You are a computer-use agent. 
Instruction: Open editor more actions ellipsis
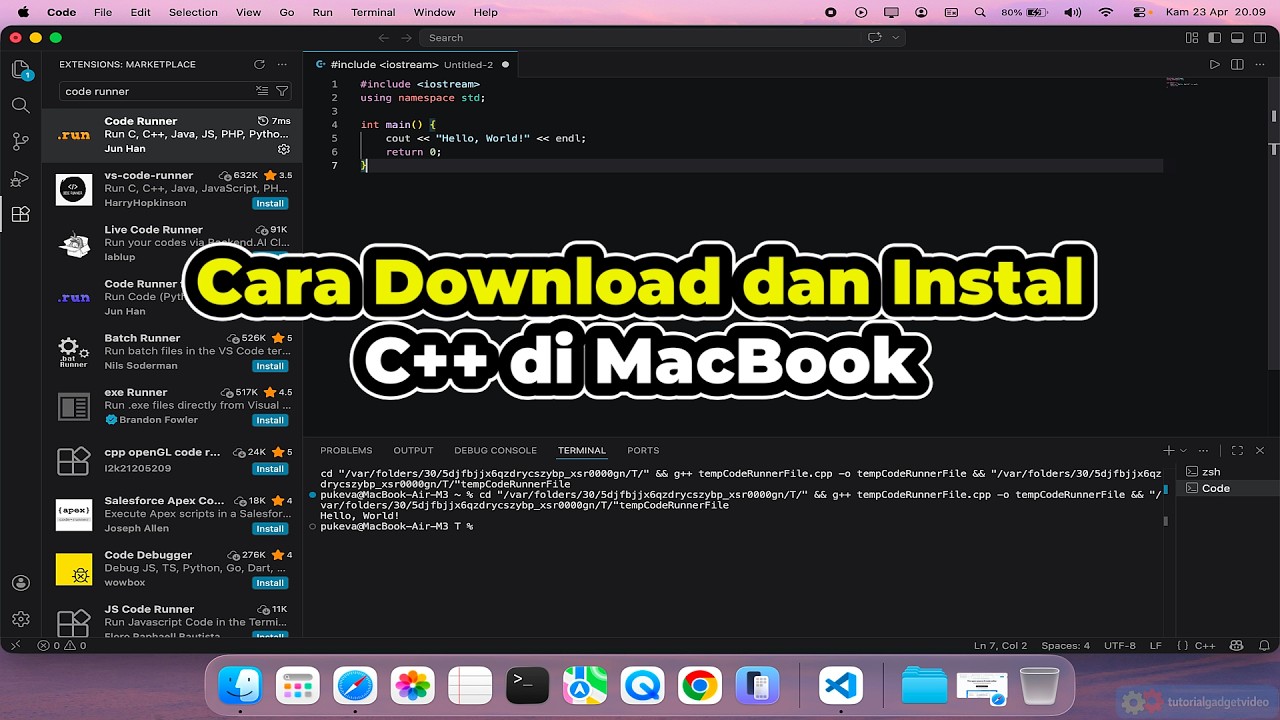tap(1259, 64)
